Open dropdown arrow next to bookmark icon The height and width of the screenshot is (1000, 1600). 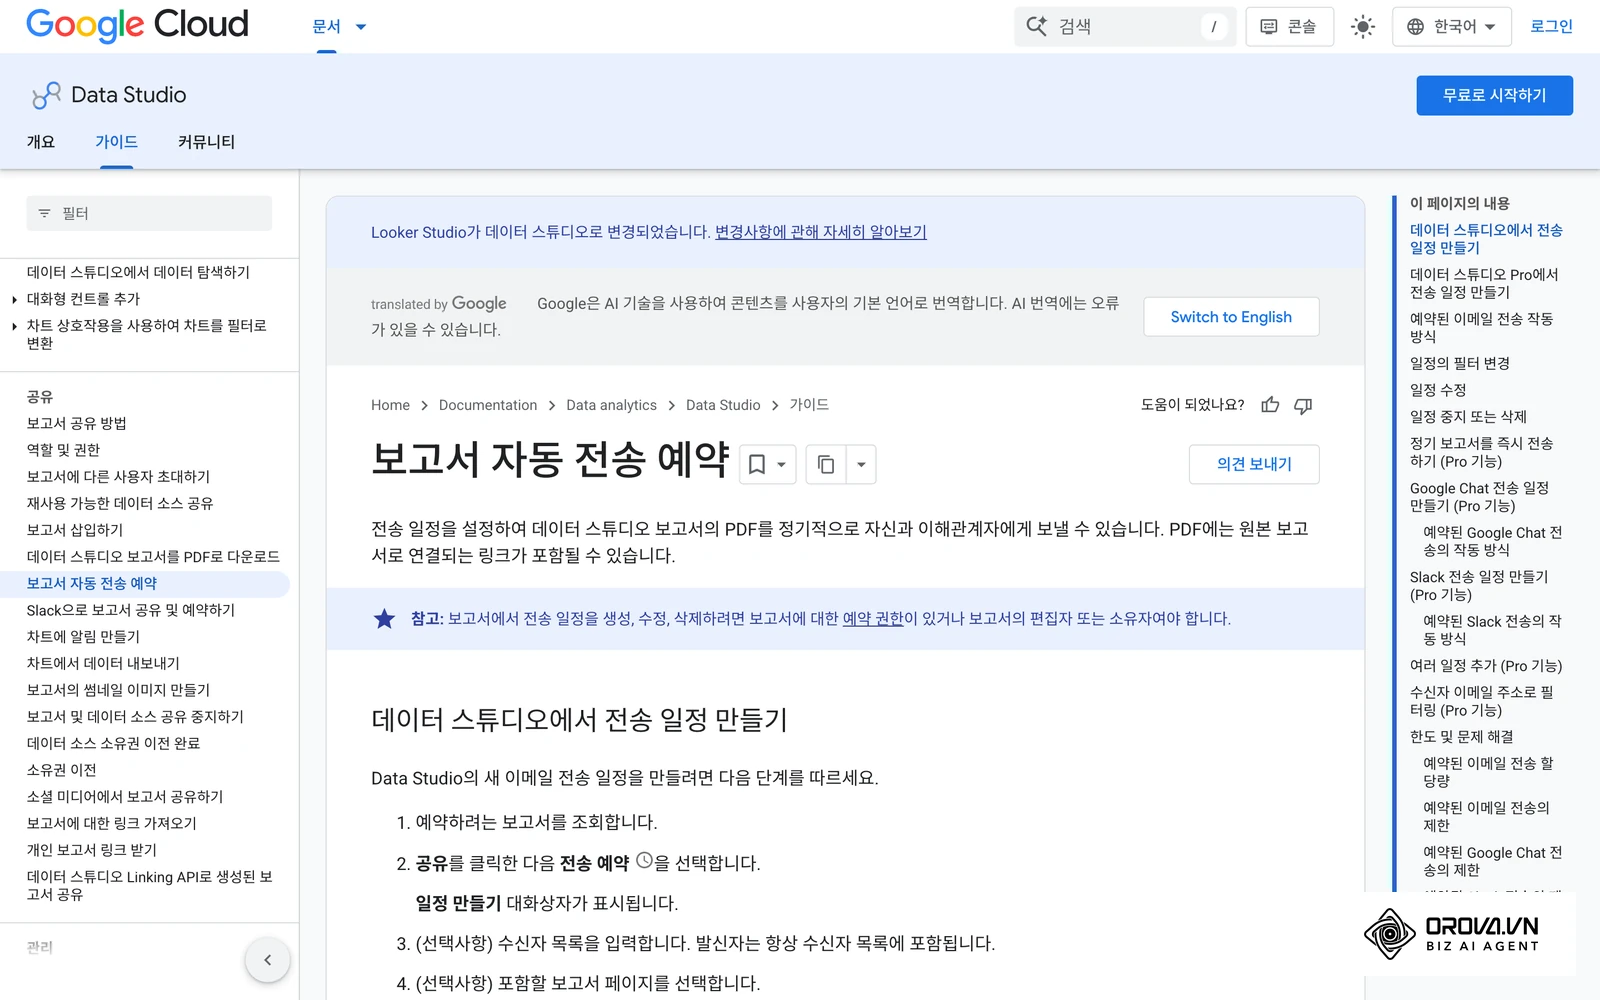tap(782, 465)
